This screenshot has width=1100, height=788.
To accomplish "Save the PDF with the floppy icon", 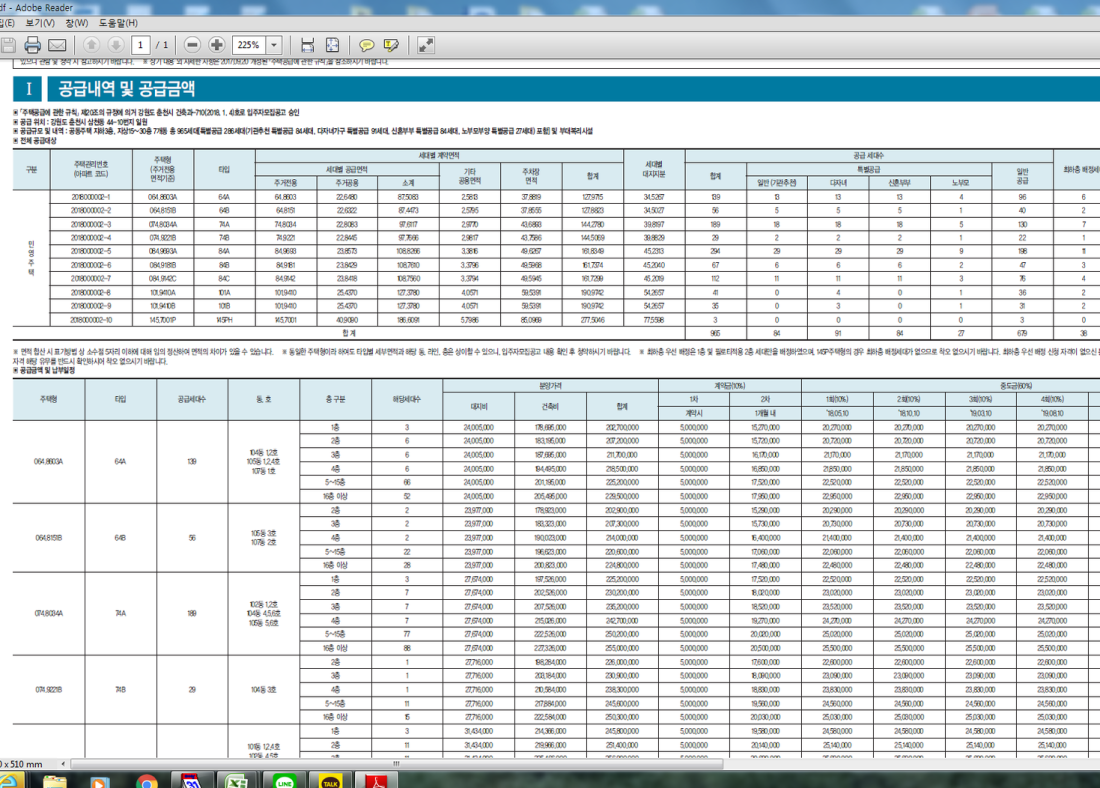I will (x=8, y=45).
